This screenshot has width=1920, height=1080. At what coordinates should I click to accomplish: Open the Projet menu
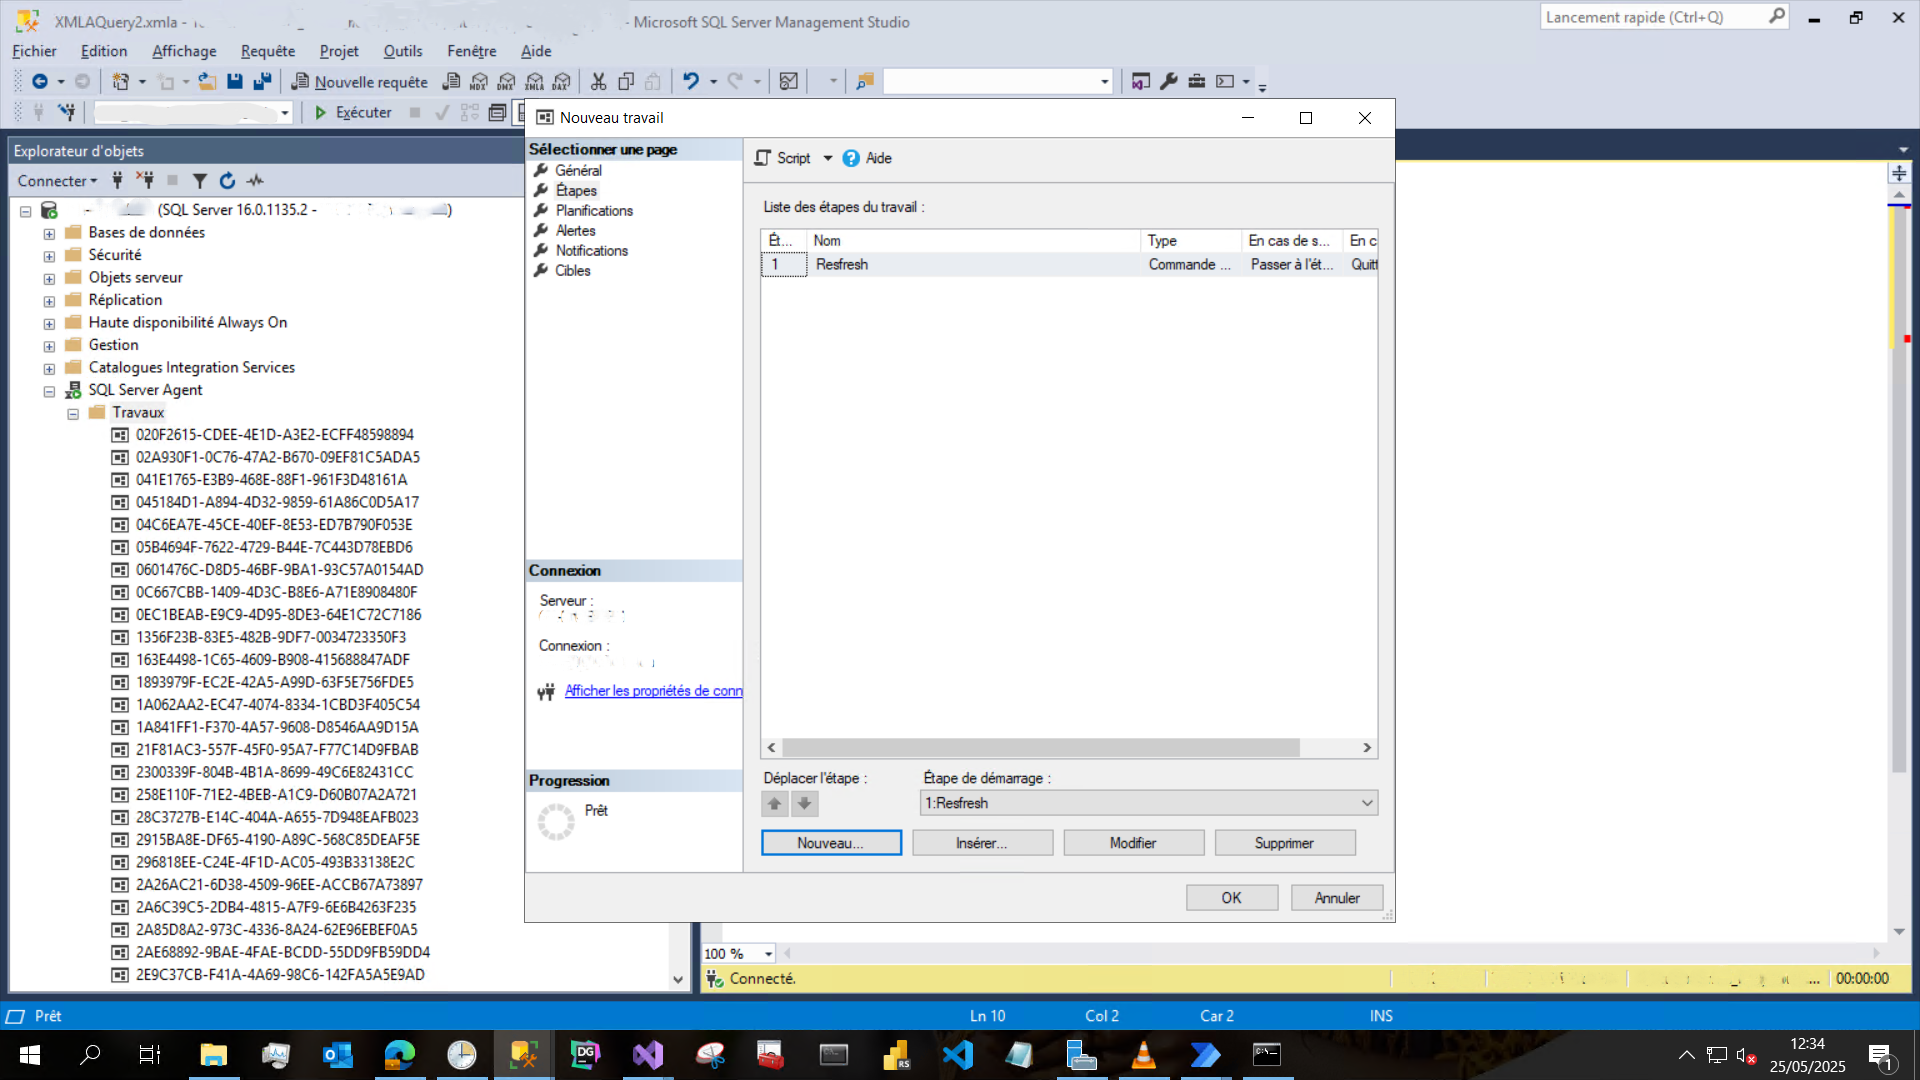tap(339, 51)
